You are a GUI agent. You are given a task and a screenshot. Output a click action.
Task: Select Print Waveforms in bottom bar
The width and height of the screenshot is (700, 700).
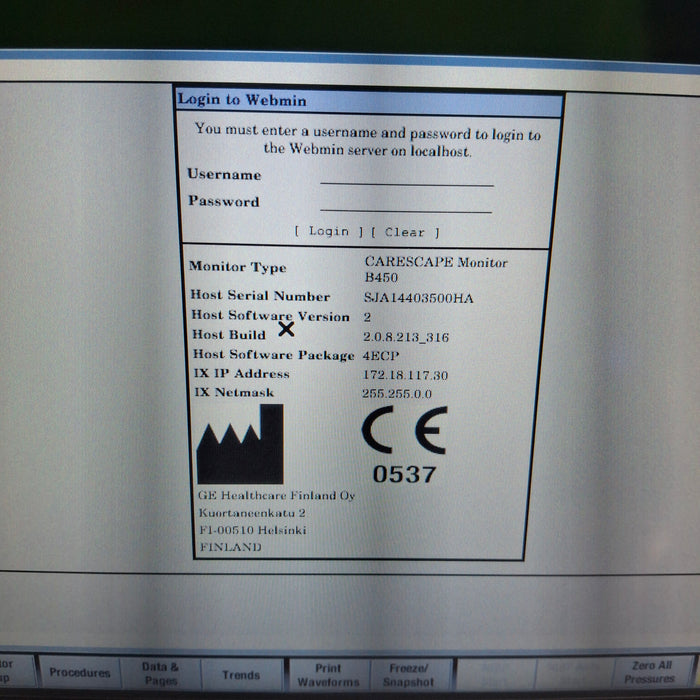point(329,675)
